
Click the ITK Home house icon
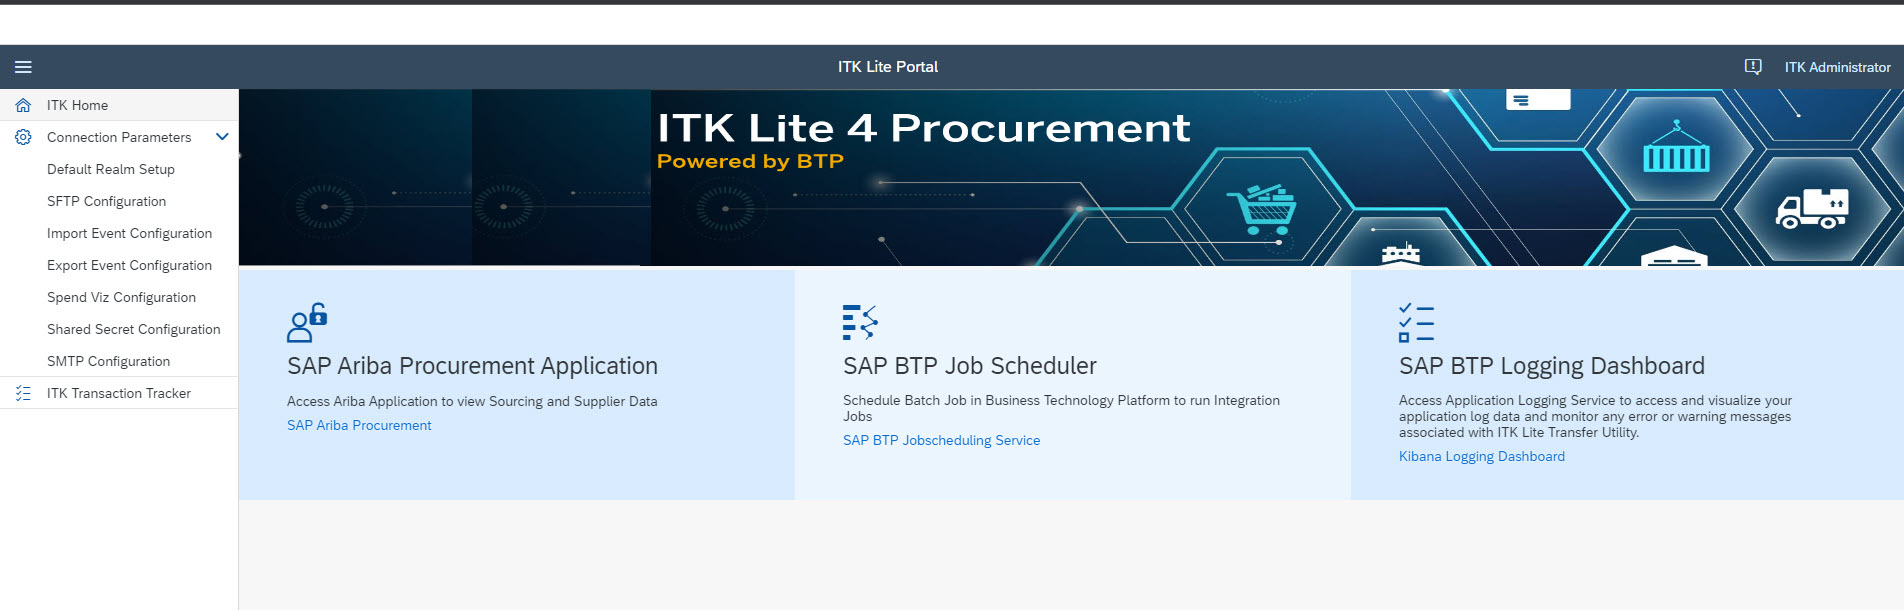tap(23, 104)
